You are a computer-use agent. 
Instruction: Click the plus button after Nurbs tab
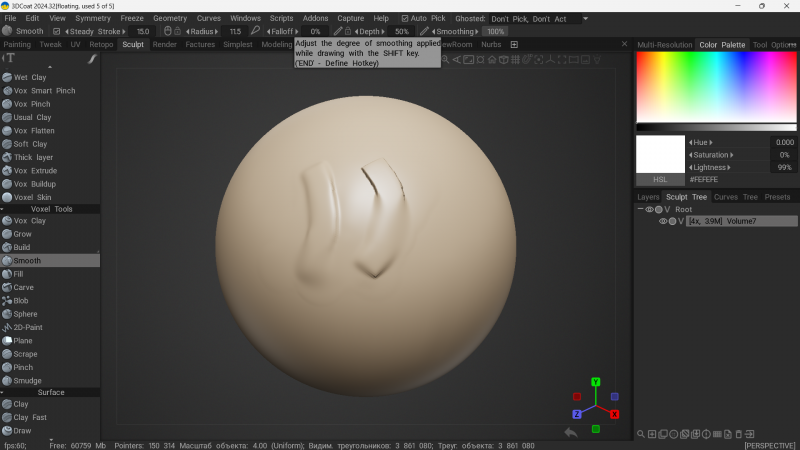tap(514, 44)
